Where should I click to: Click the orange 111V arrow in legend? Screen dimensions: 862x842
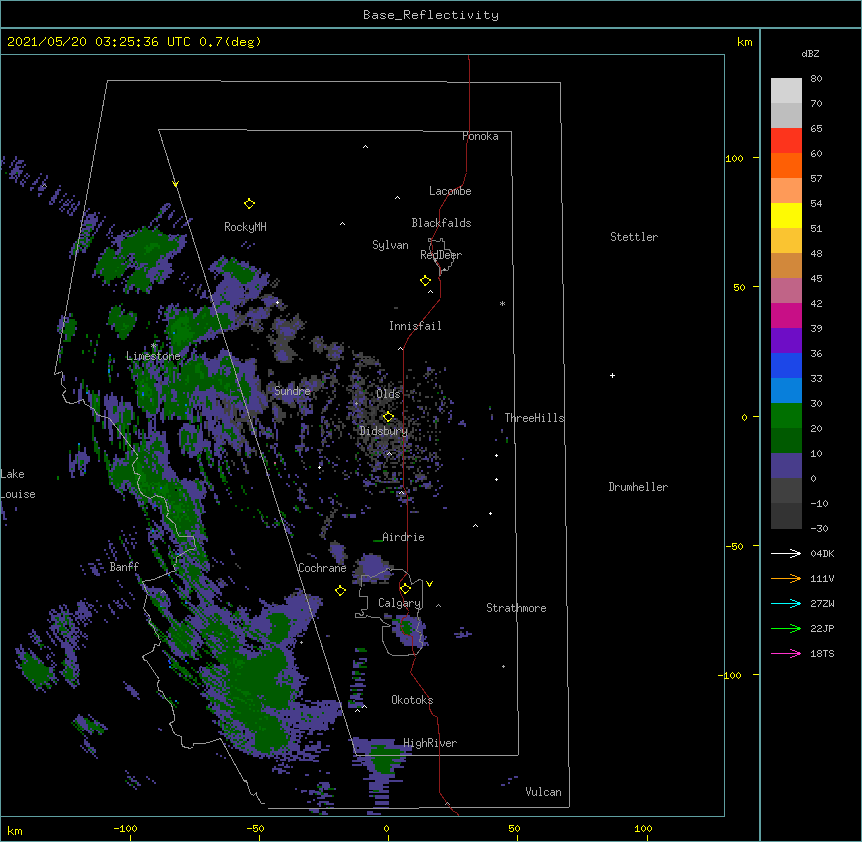pyautogui.click(x=786, y=578)
